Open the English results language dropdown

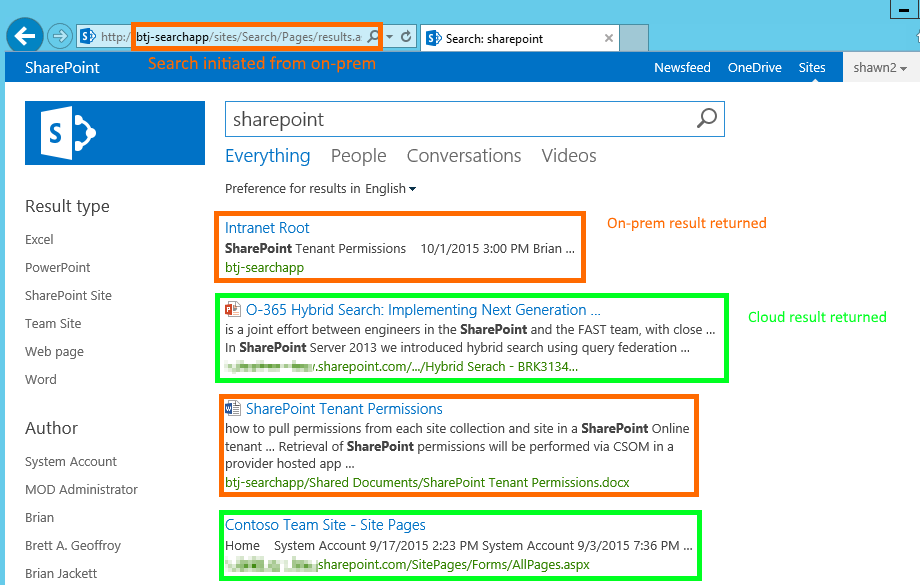coord(391,188)
